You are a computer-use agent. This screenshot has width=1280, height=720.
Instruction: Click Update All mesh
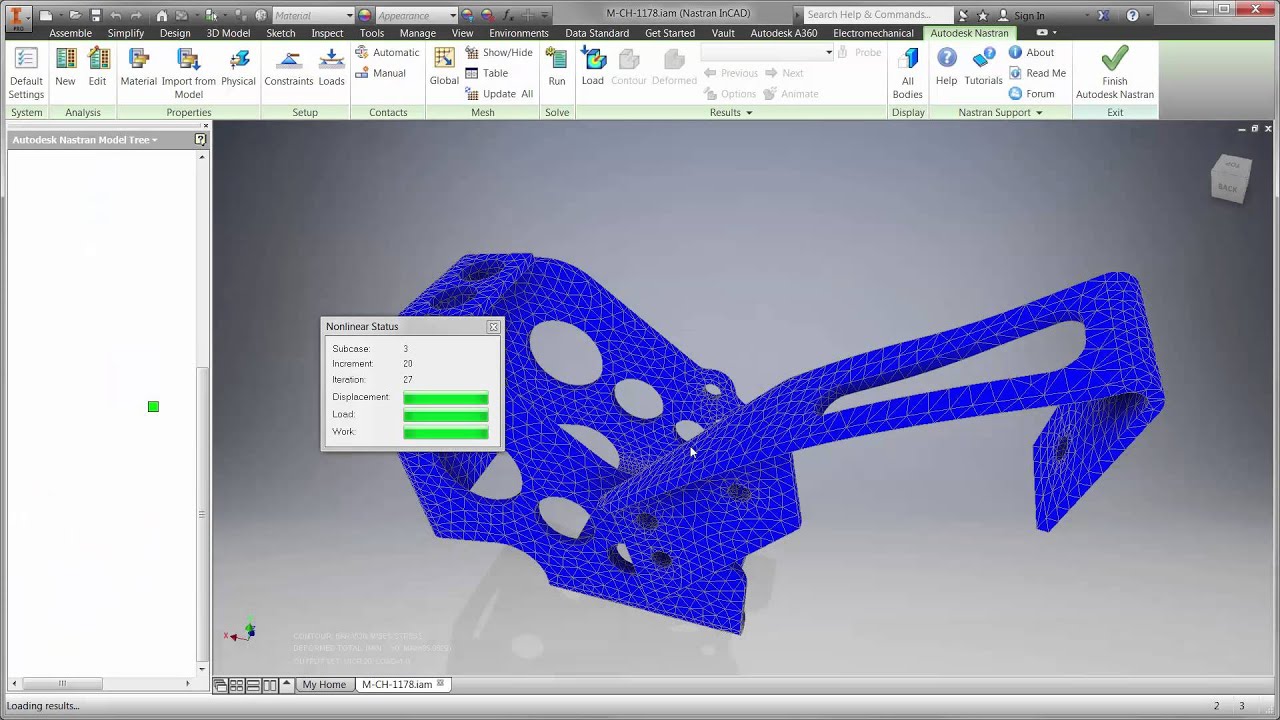point(499,94)
